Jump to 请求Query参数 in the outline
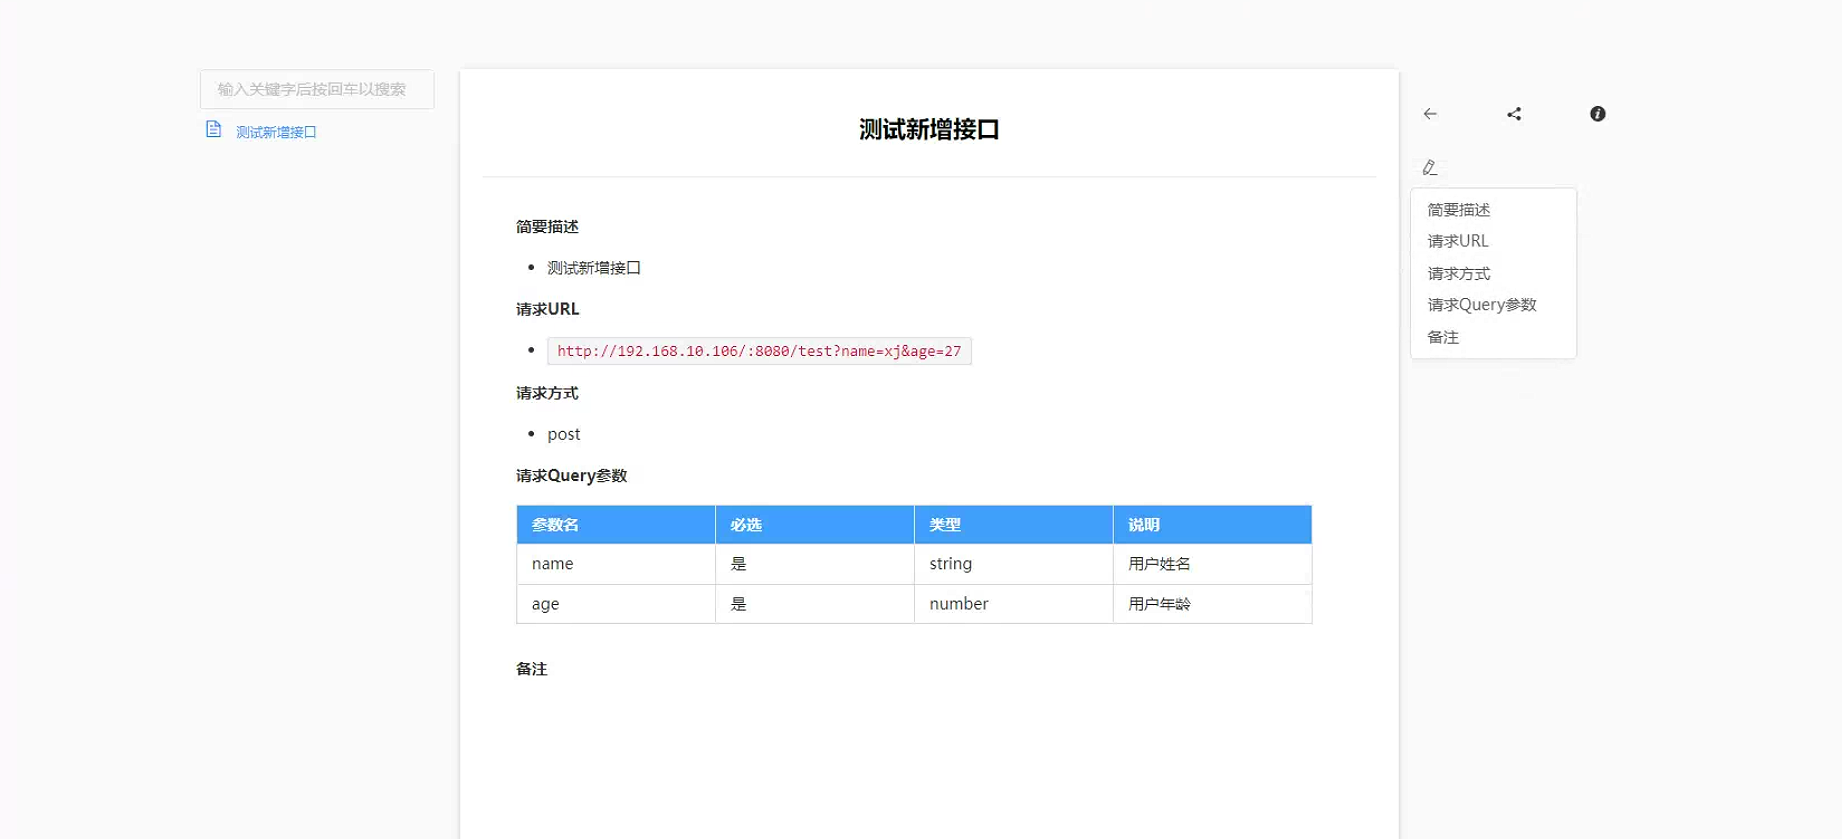The width and height of the screenshot is (1842, 839). click(1481, 305)
